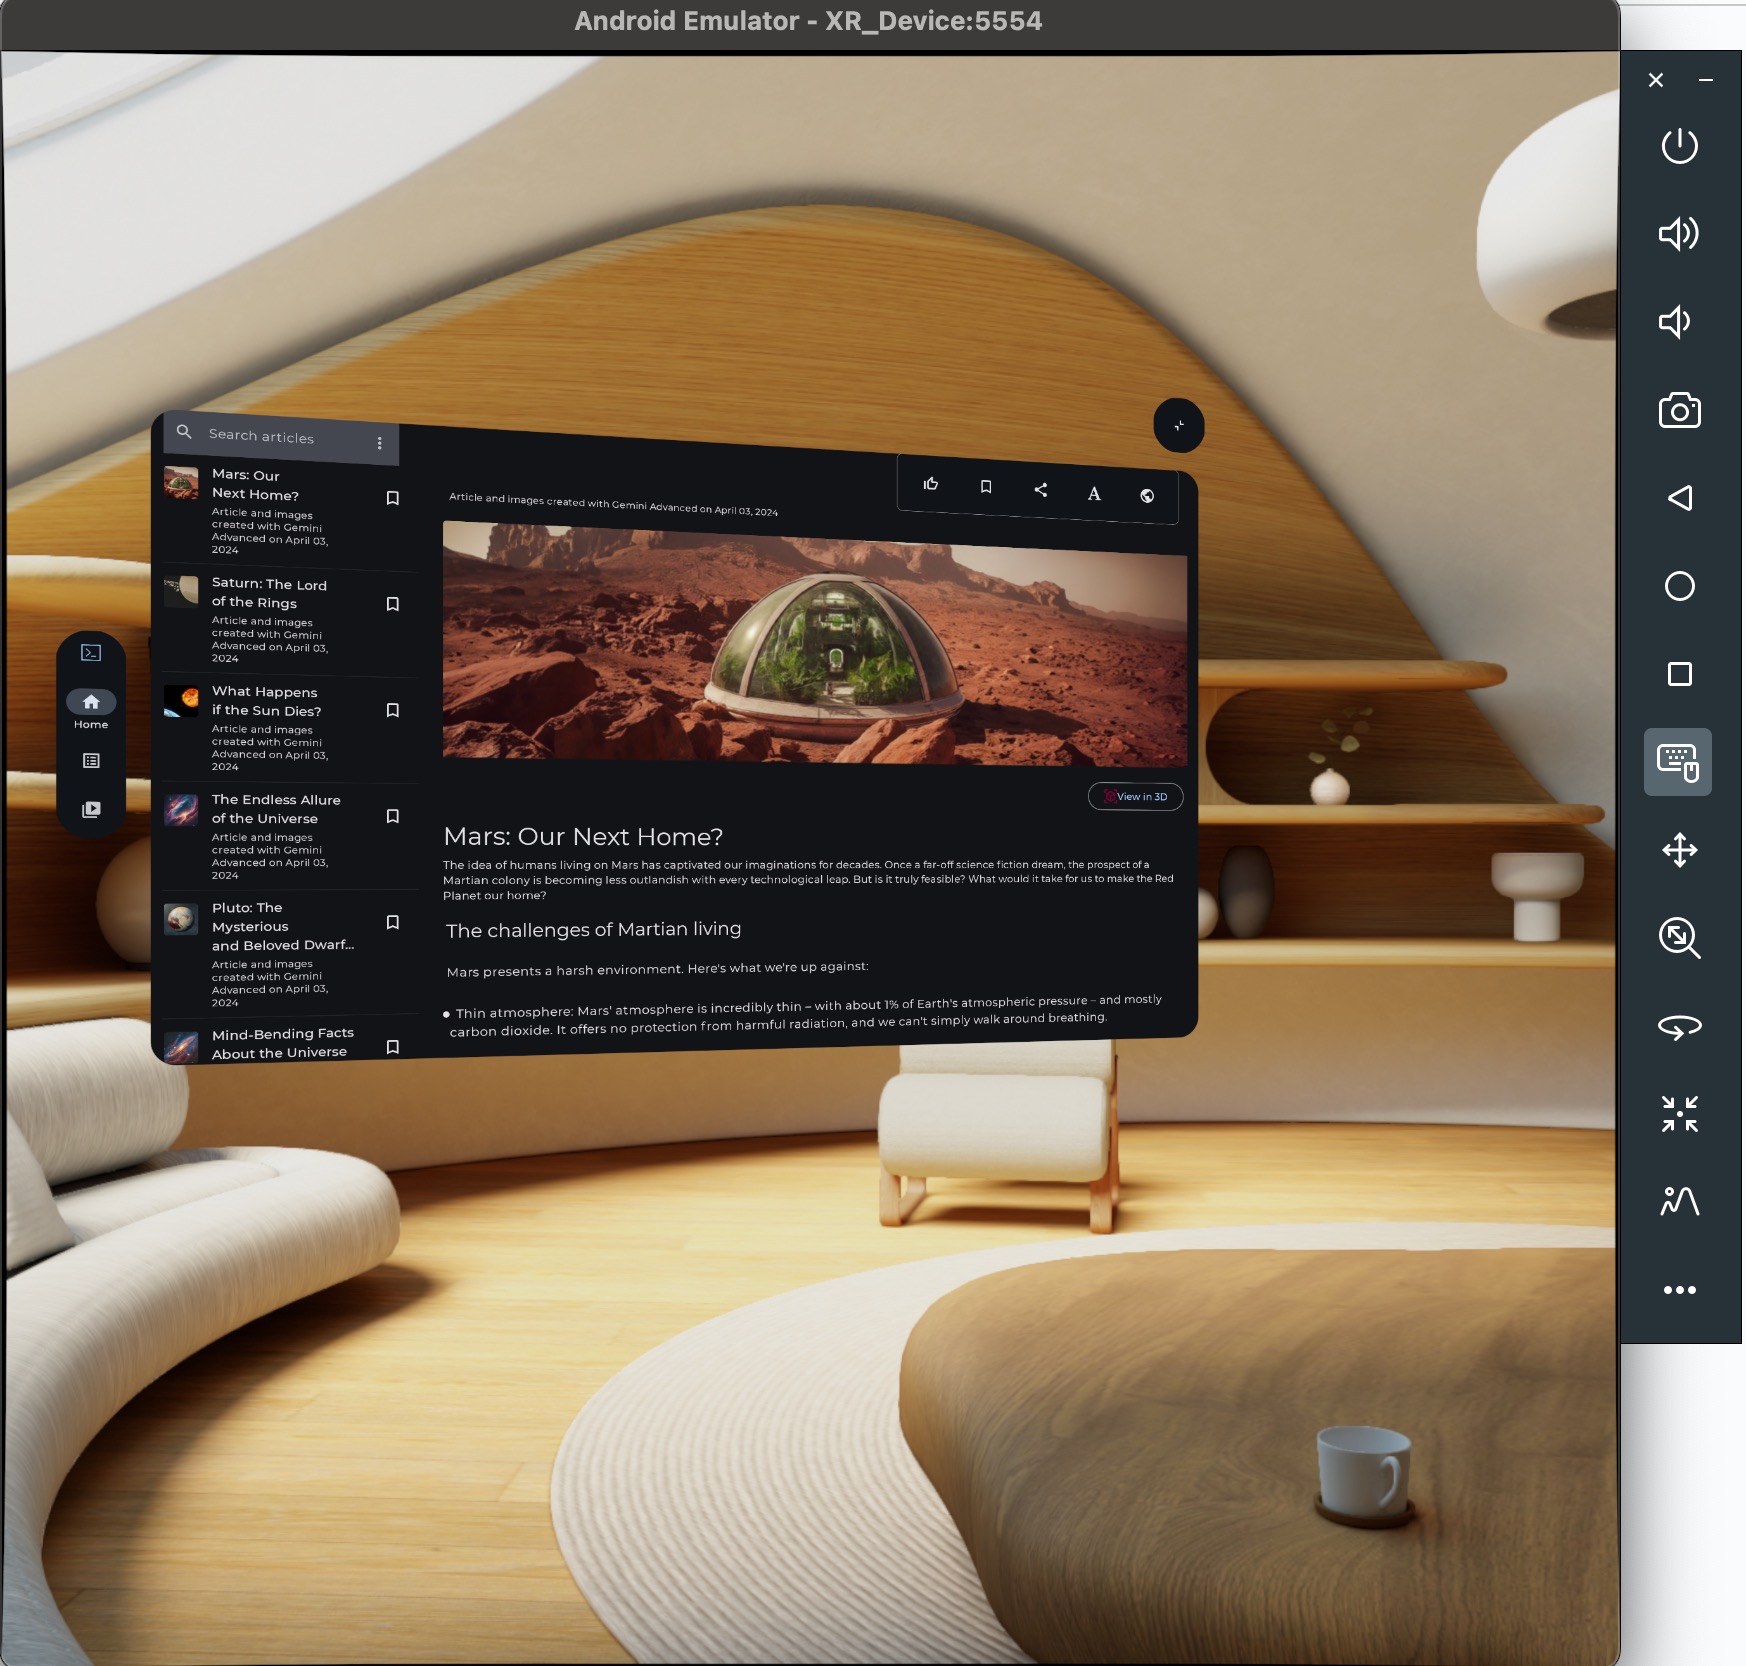Expand the article window with the plus control
The image size is (1746, 1666).
tap(1179, 426)
